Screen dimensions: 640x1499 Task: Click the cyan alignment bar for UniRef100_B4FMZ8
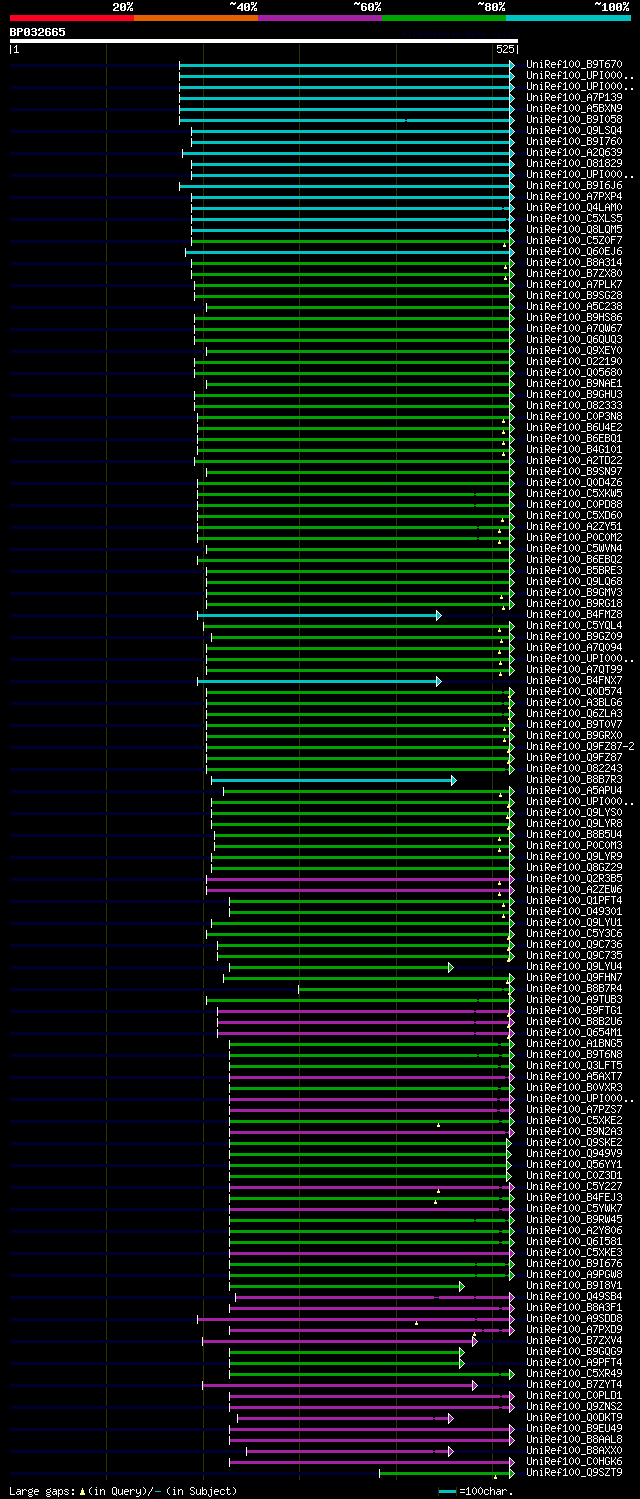pyautogui.click(x=319, y=615)
